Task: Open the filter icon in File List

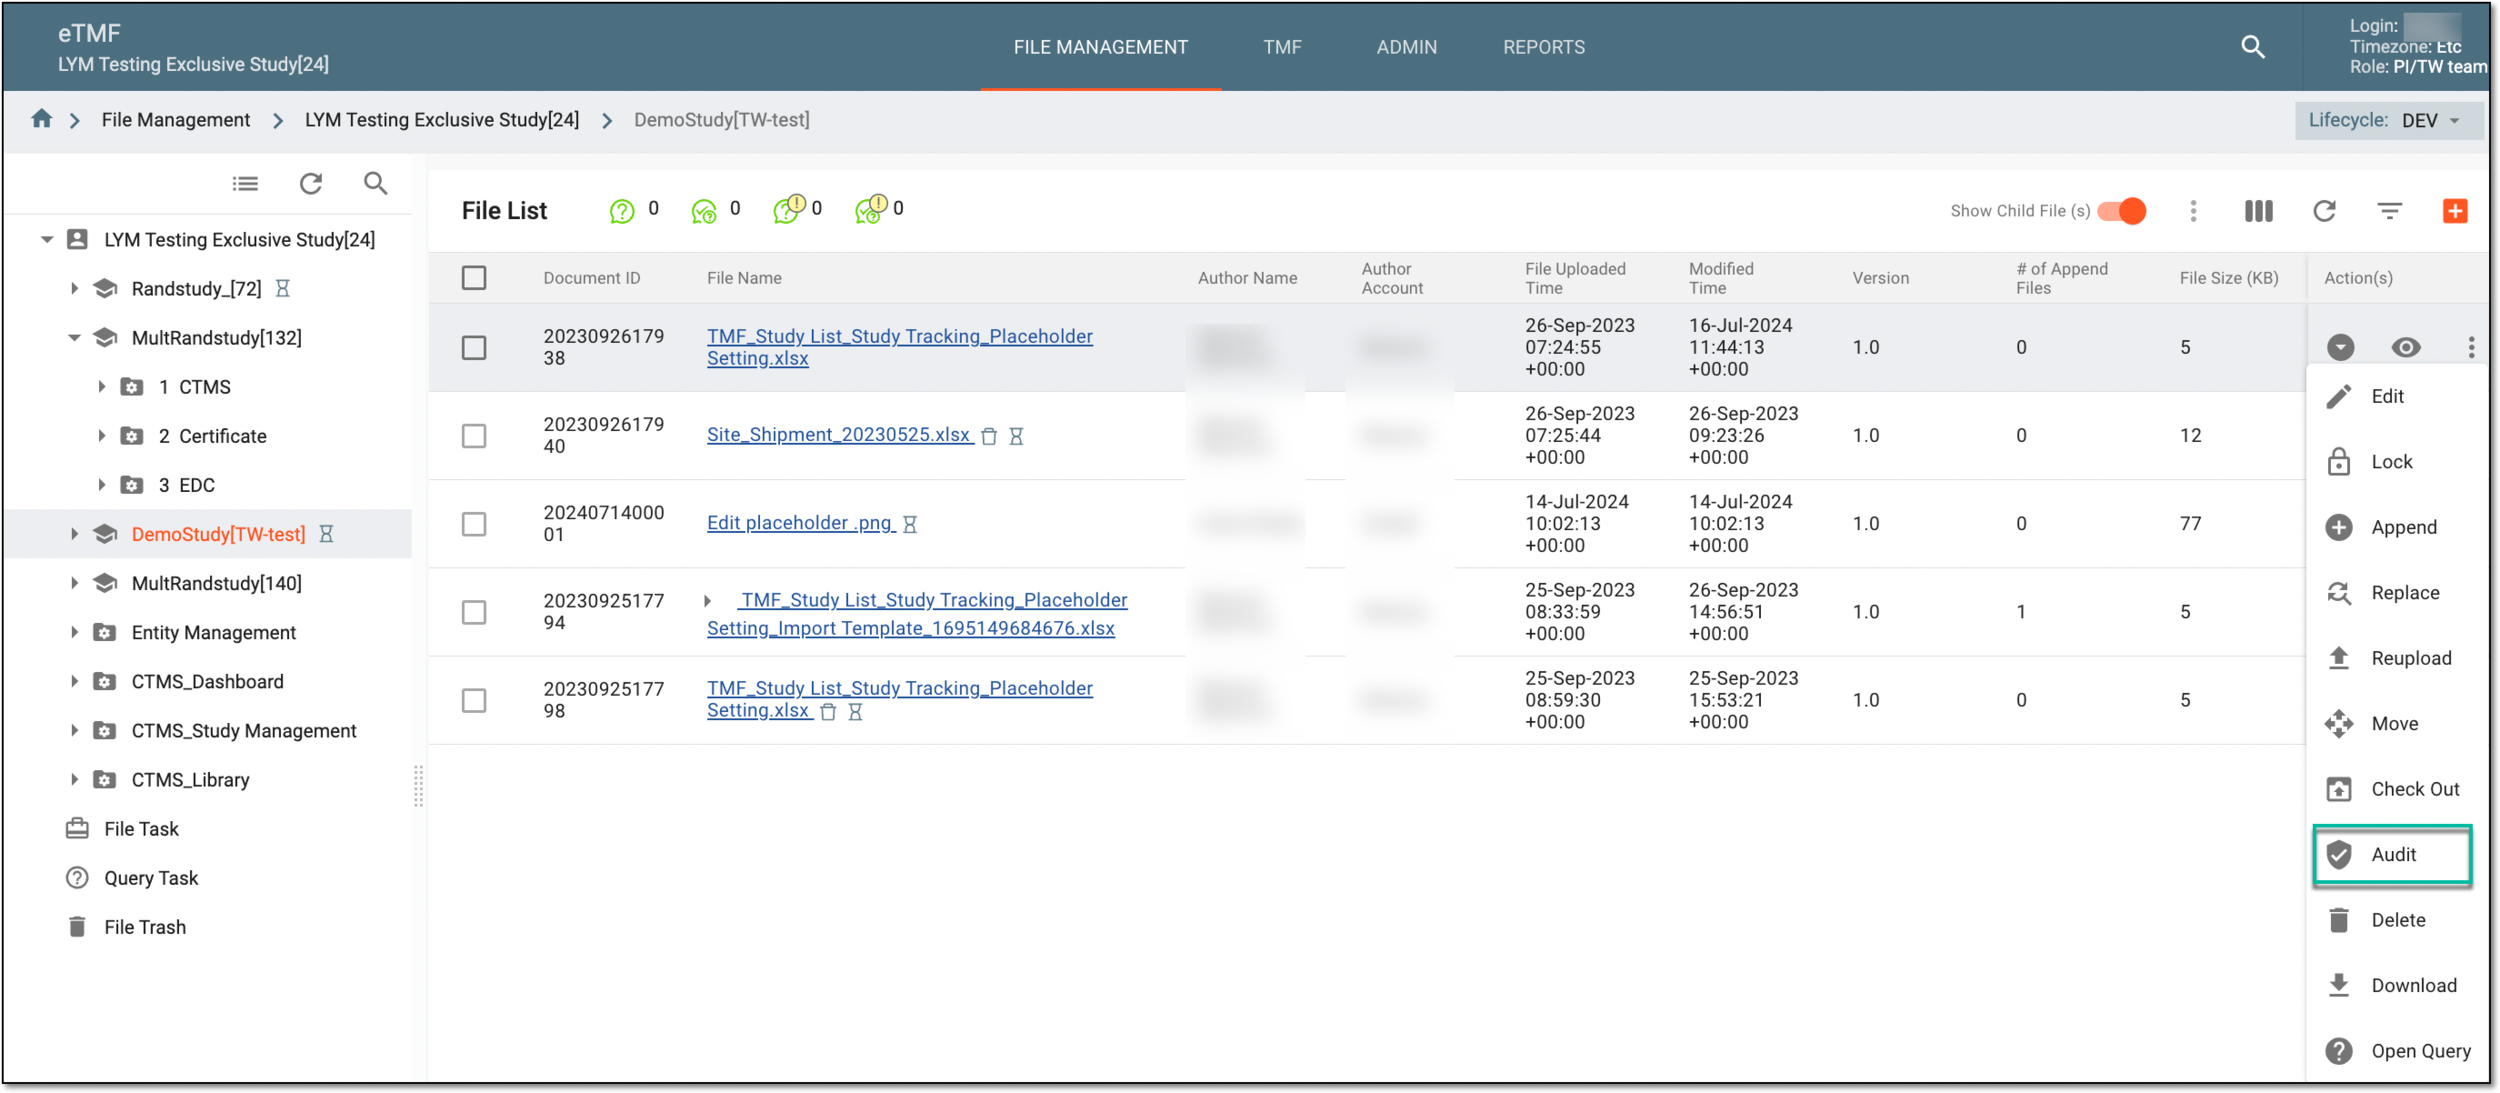Action: (2389, 211)
